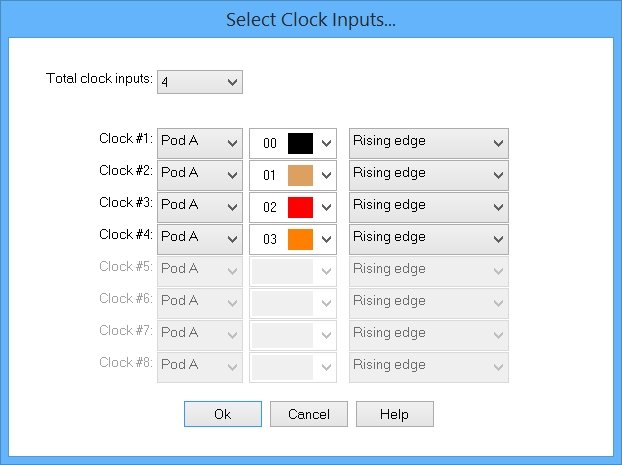Expand Clock #3 channel 02 selector
Screen dimensions: 622x465
293,207
